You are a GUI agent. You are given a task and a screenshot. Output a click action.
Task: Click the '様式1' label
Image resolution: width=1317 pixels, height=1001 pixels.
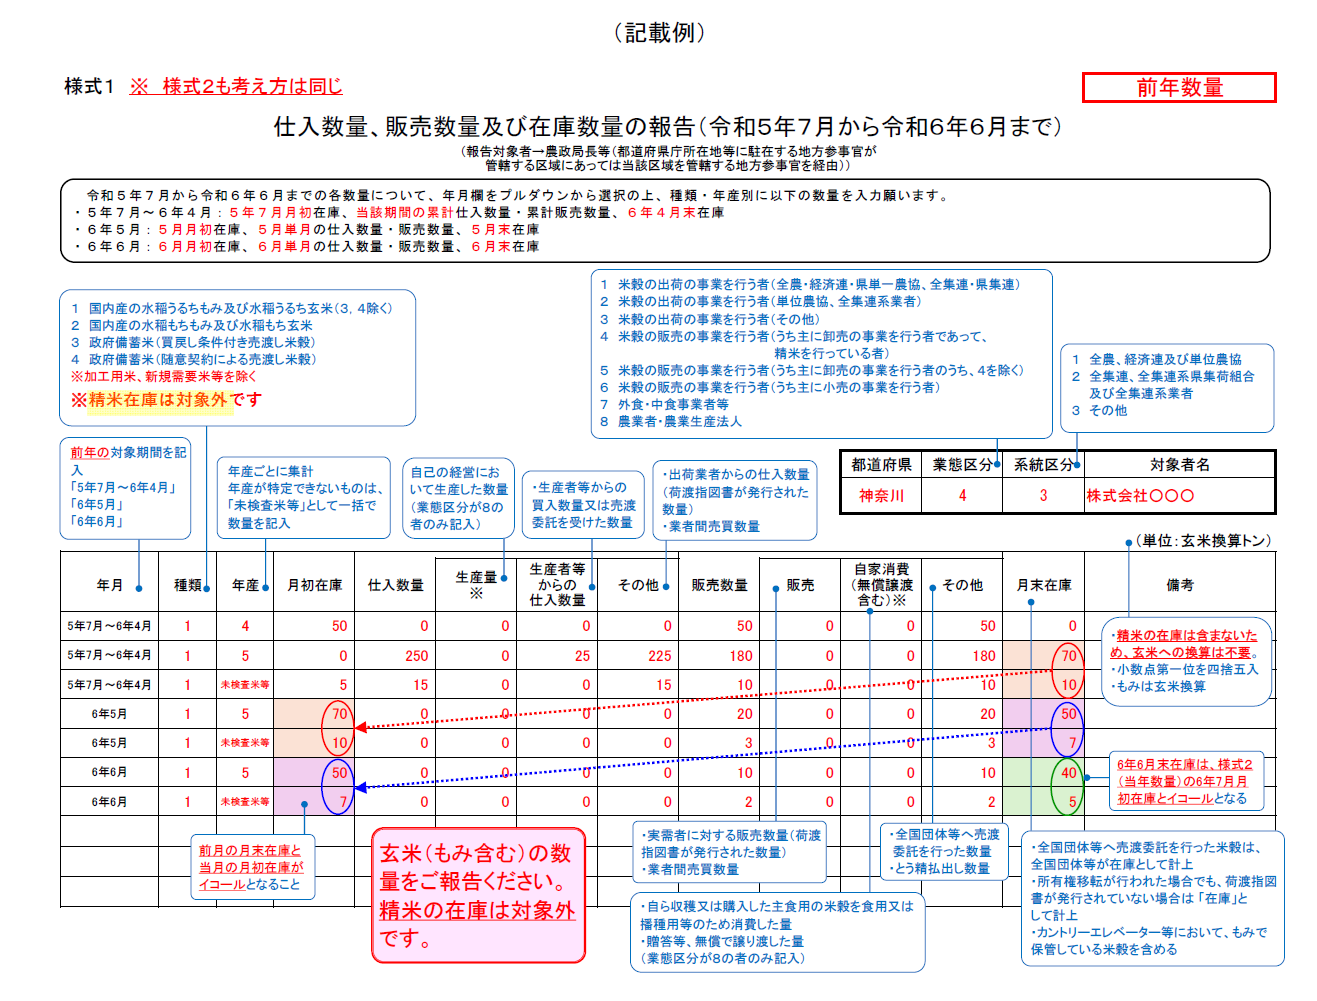(89, 86)
